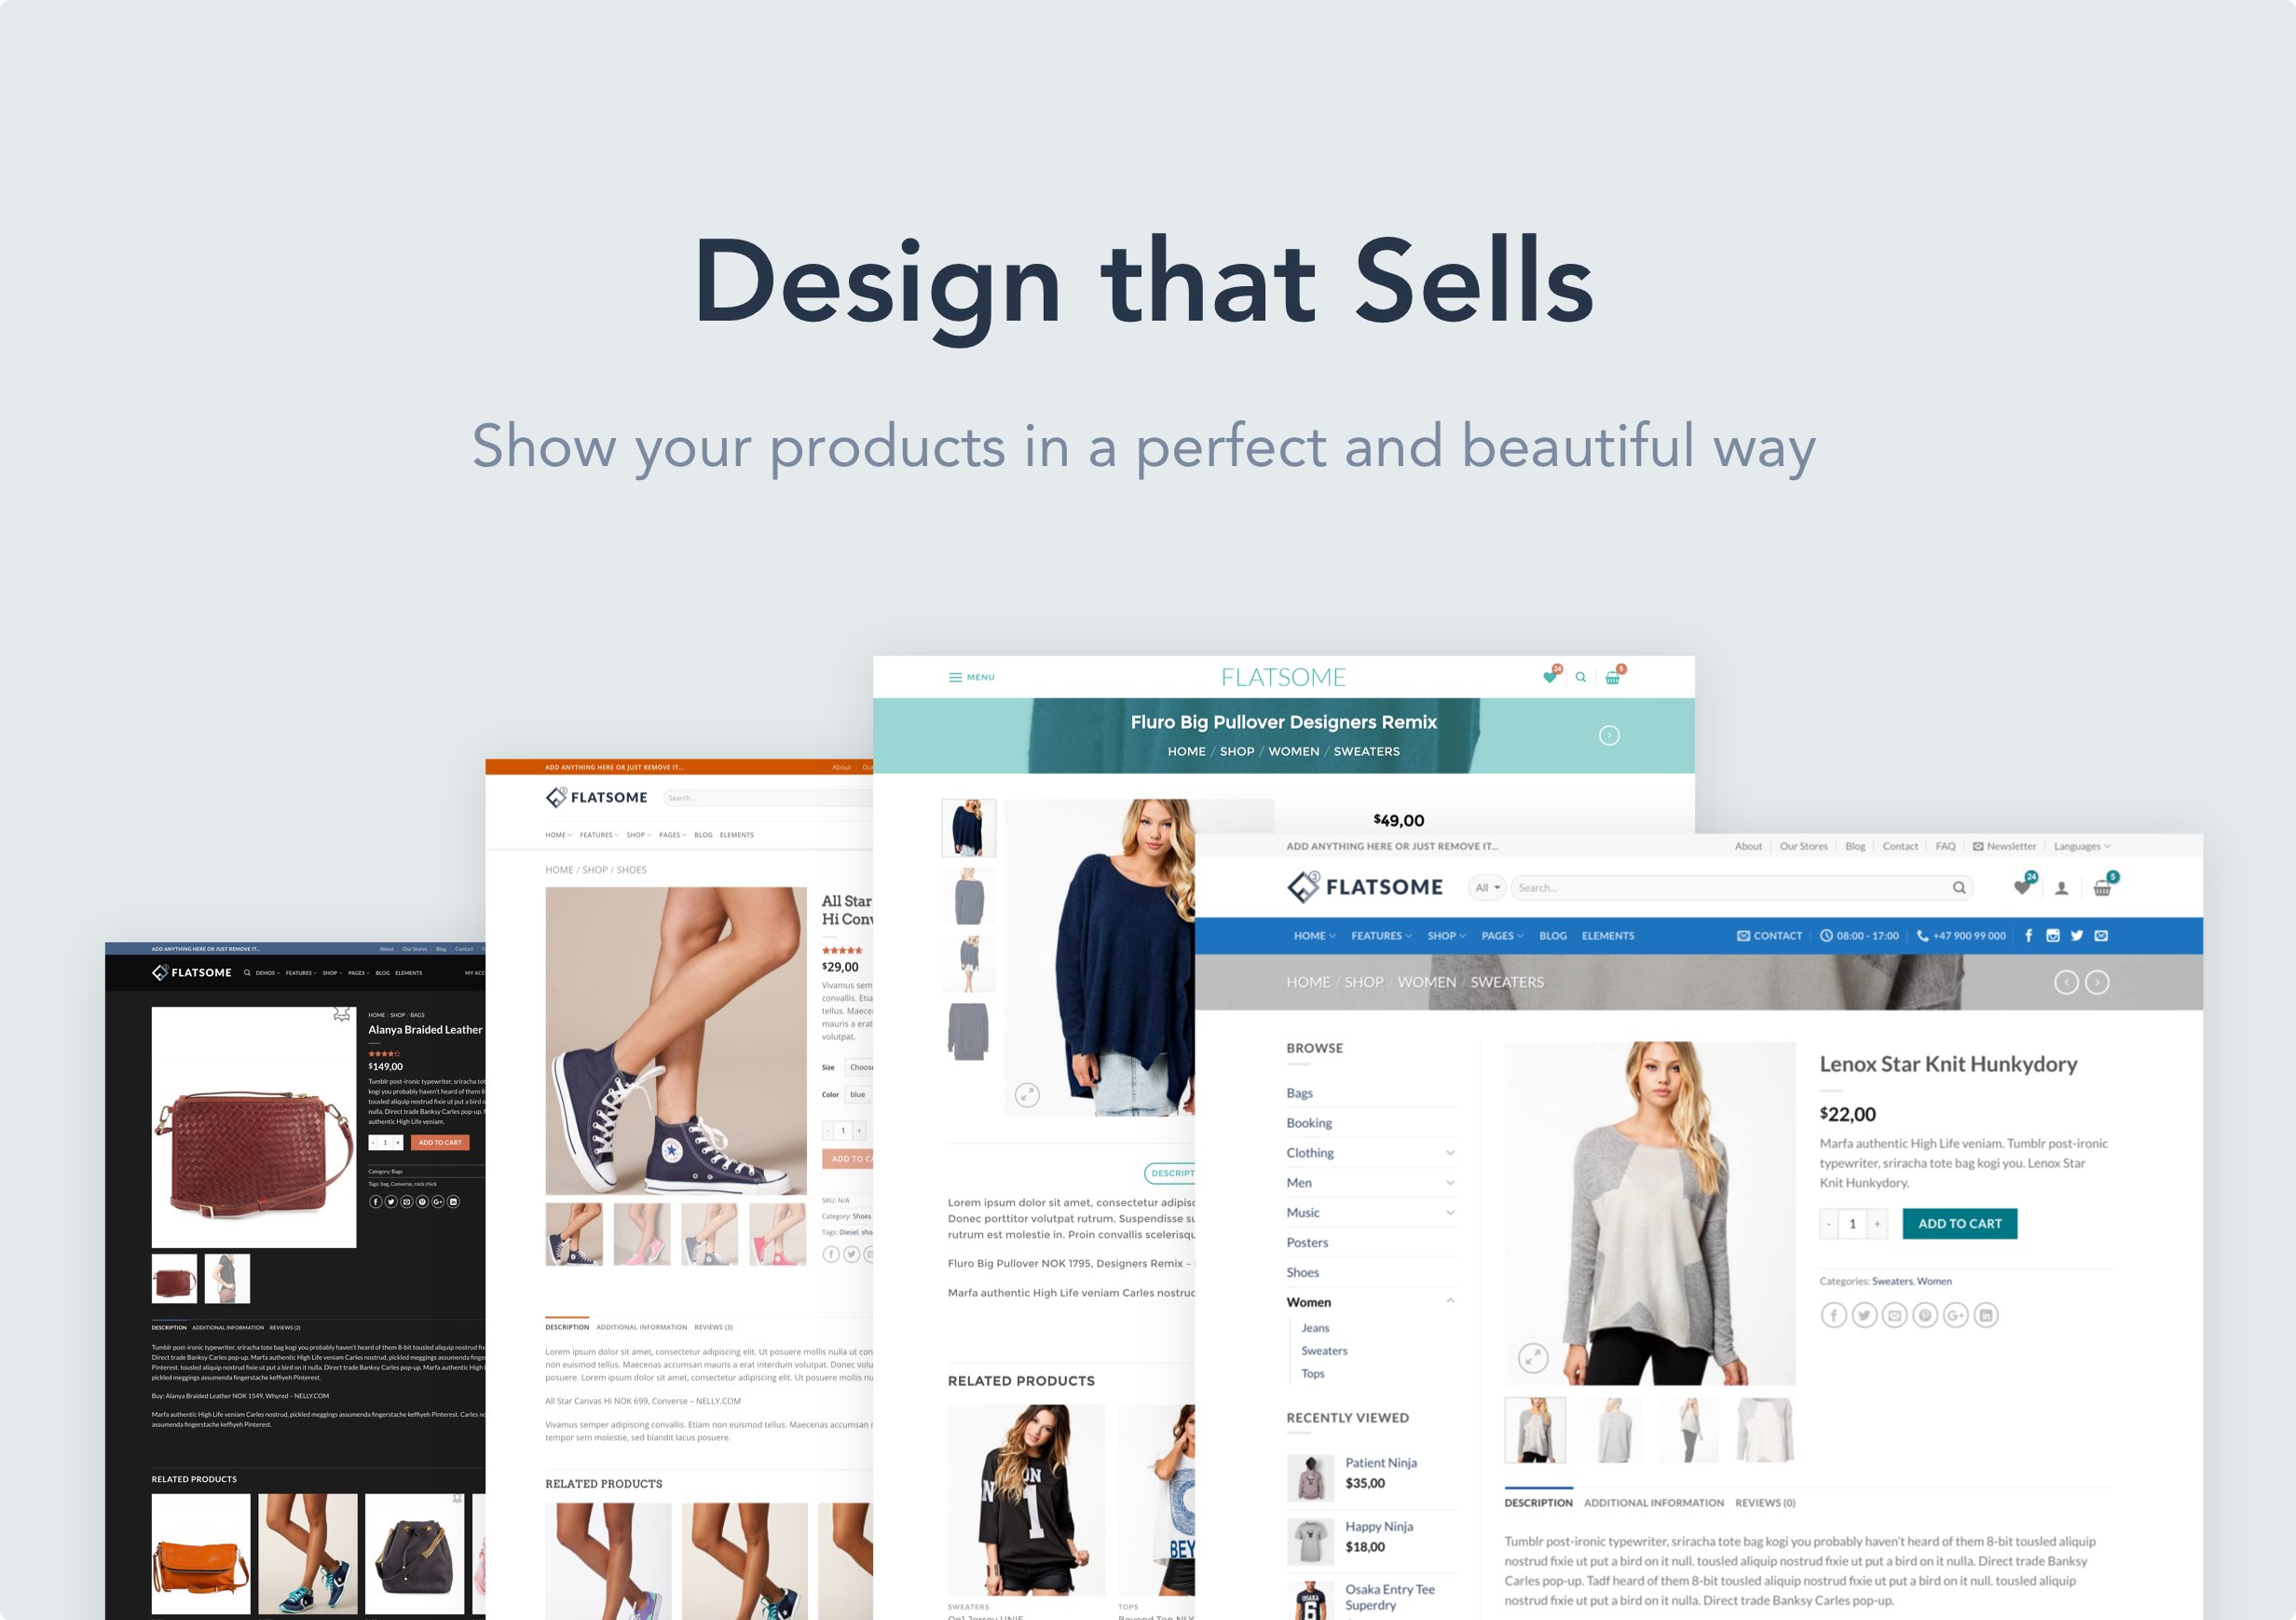
Task: Click ADD TO CART button for Lenox Knit
Action: pos(1960,1224)
